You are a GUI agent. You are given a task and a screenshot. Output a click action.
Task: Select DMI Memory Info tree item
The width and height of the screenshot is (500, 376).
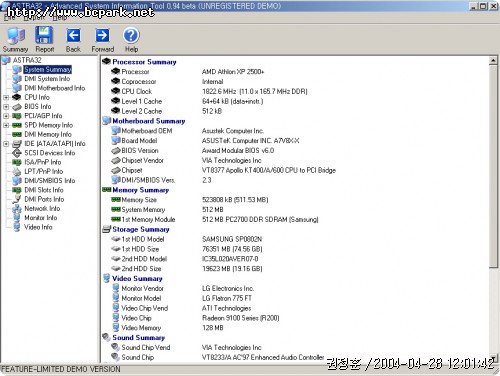click(x=48, y=134)
